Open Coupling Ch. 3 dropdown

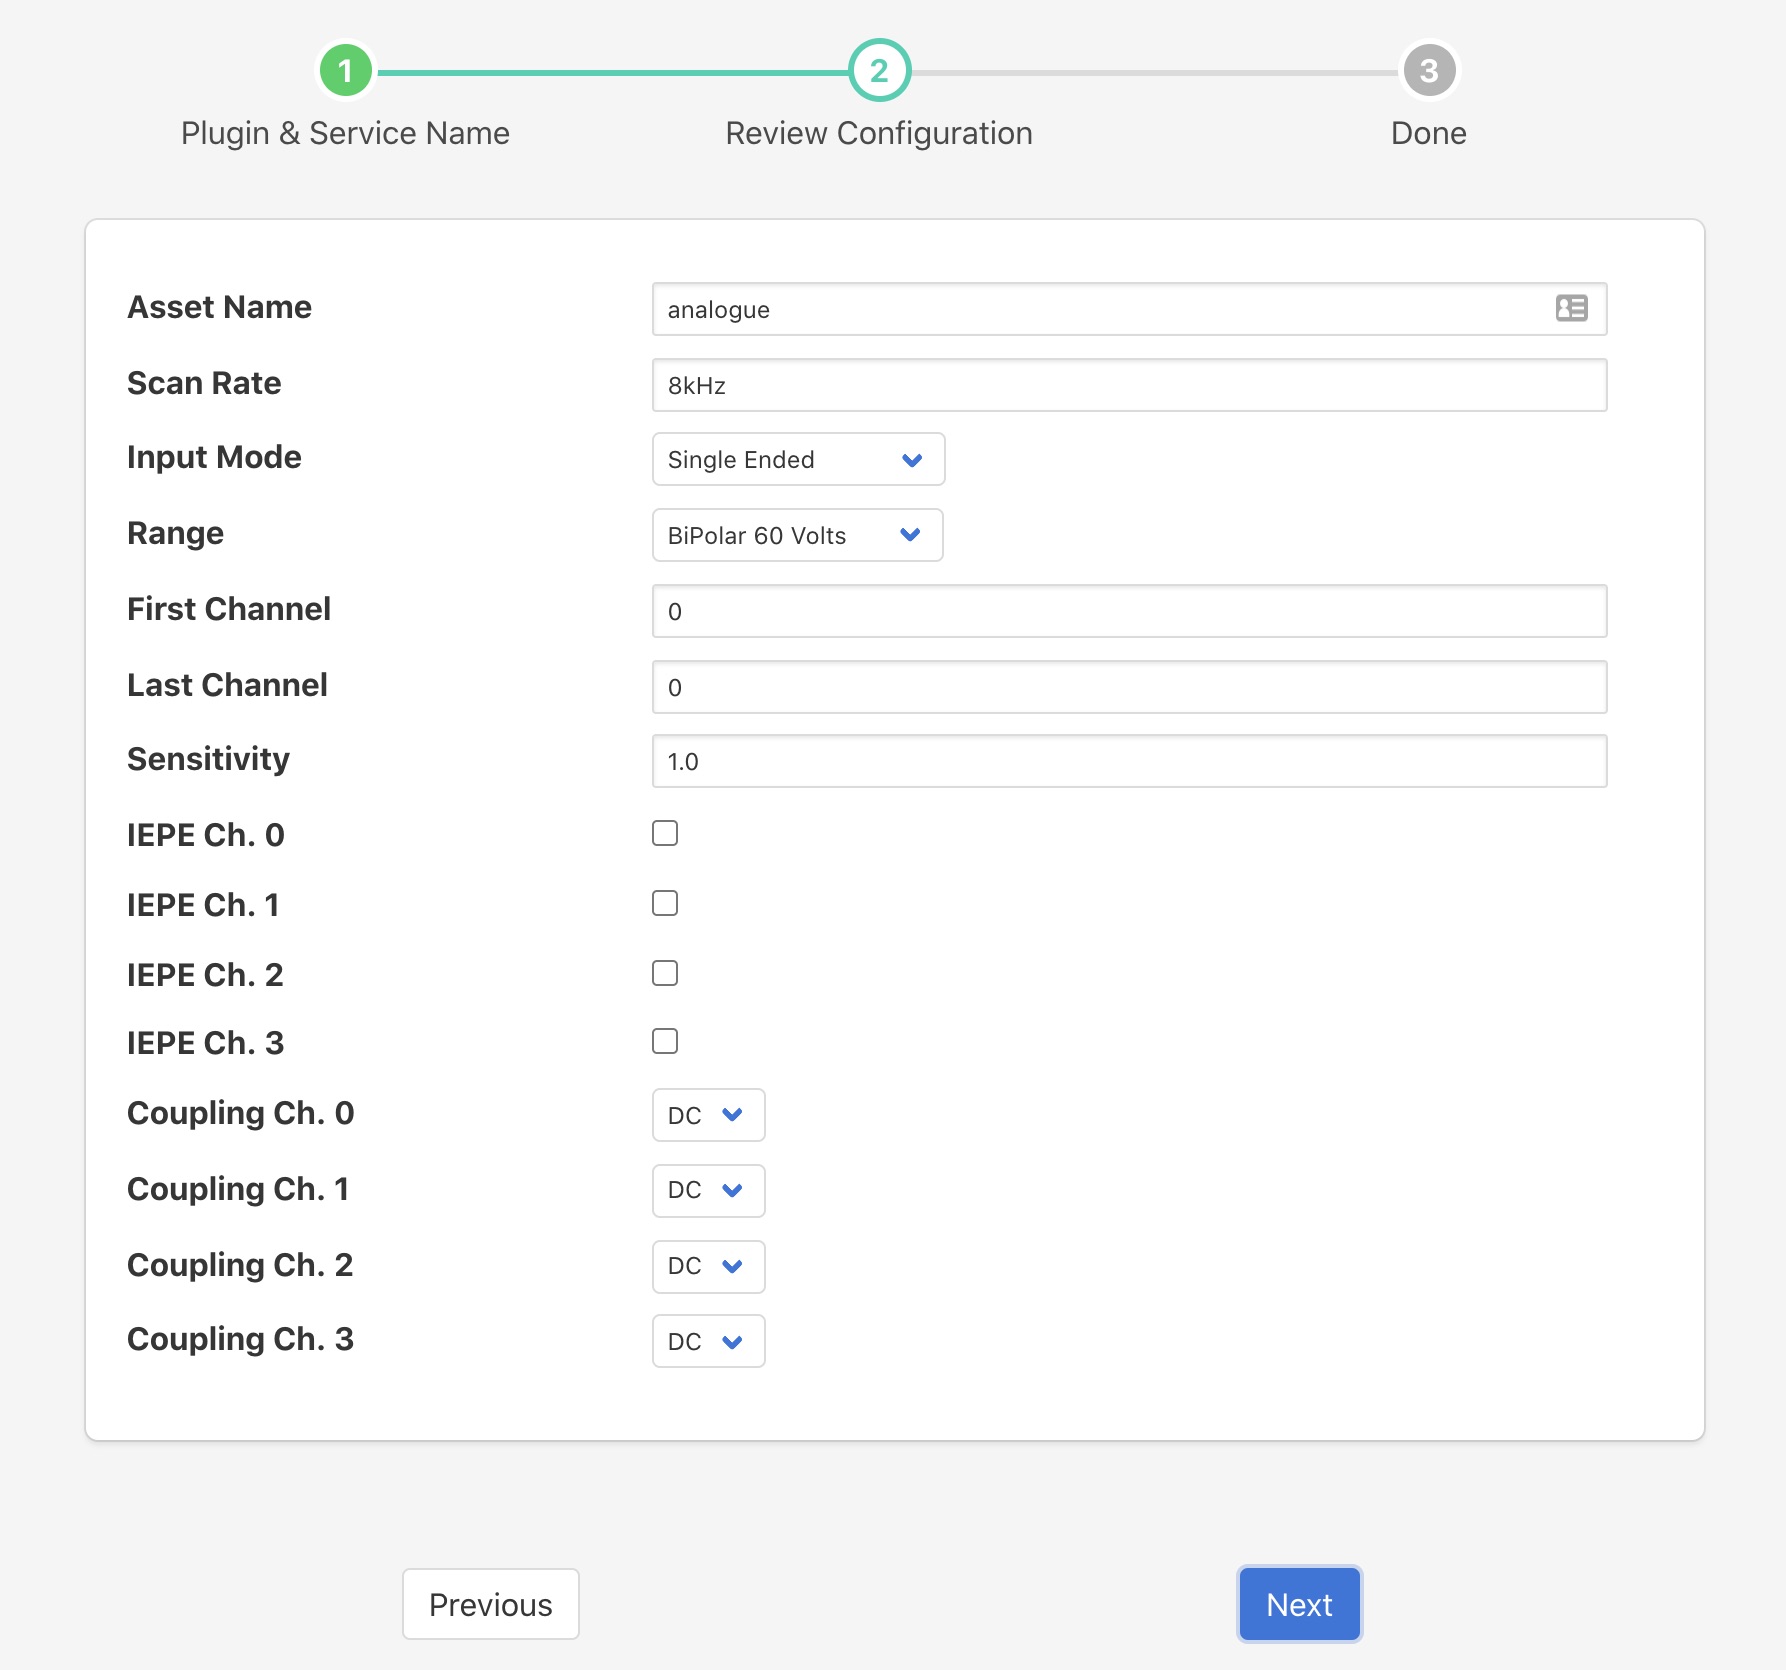[x=708, y=1341]
